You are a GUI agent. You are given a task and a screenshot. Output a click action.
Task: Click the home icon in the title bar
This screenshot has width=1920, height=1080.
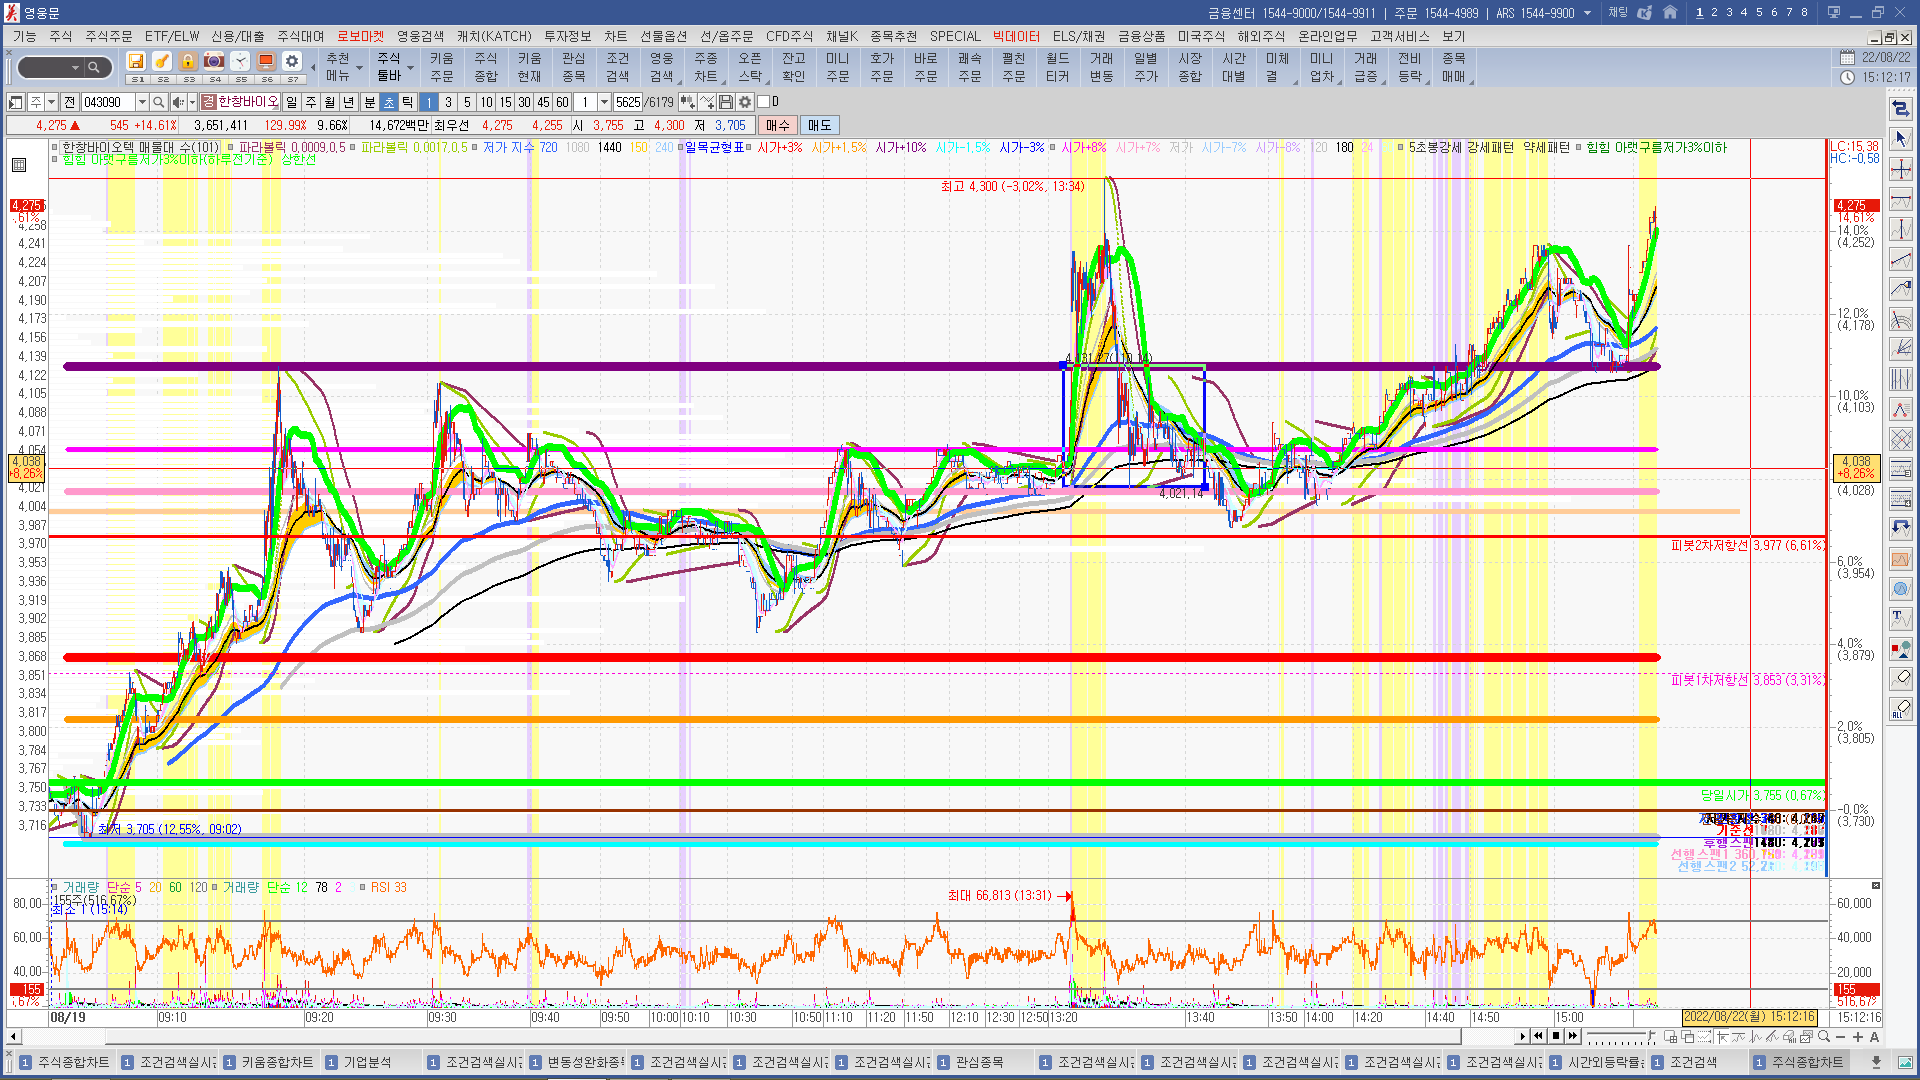pos(1670,13)
